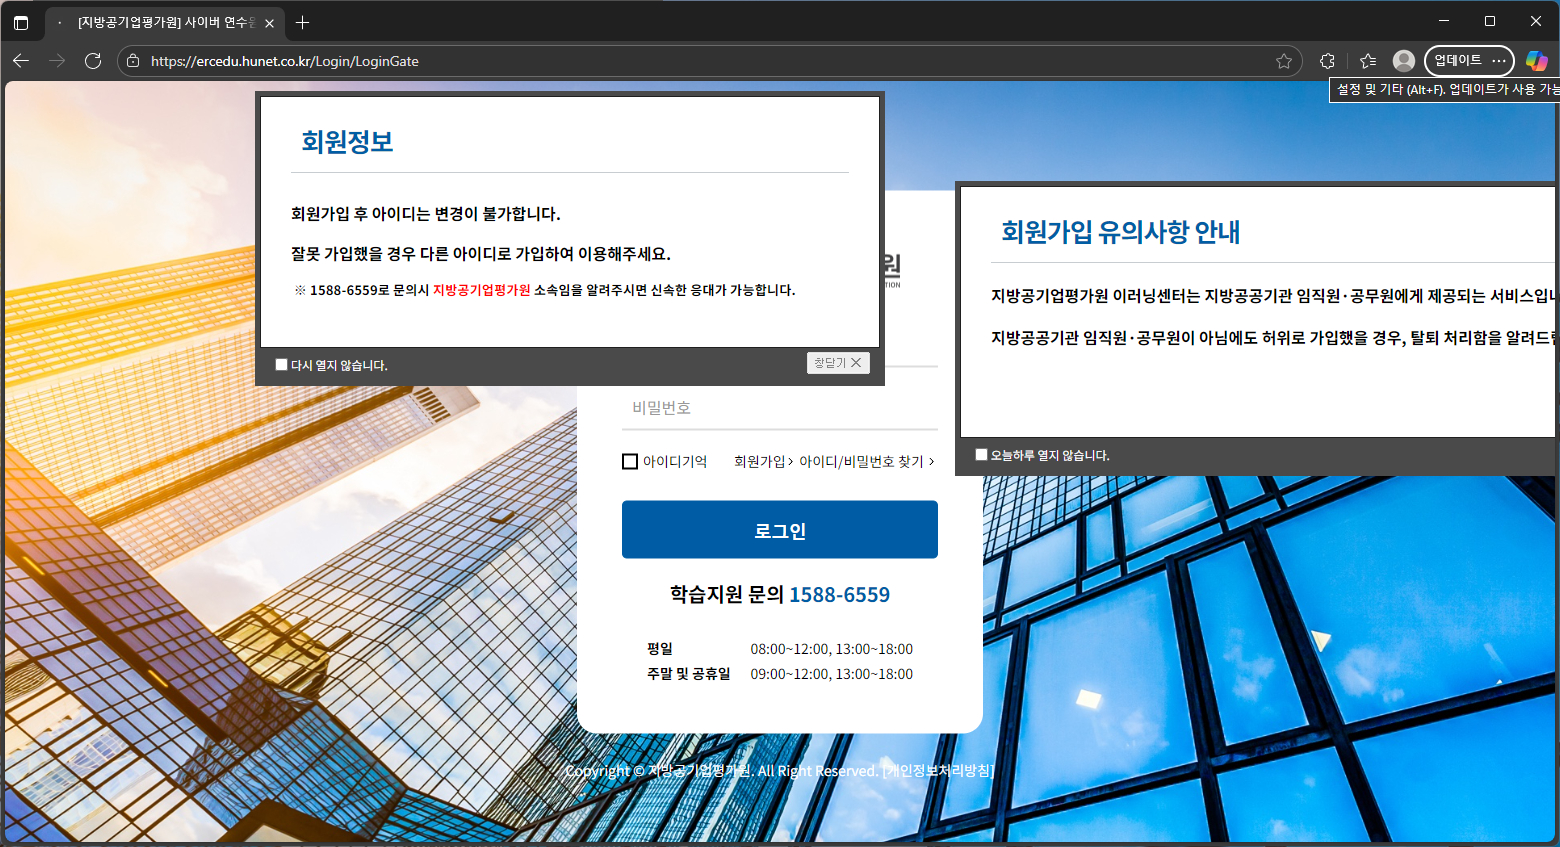Open a new browser tab

[302, 21]
